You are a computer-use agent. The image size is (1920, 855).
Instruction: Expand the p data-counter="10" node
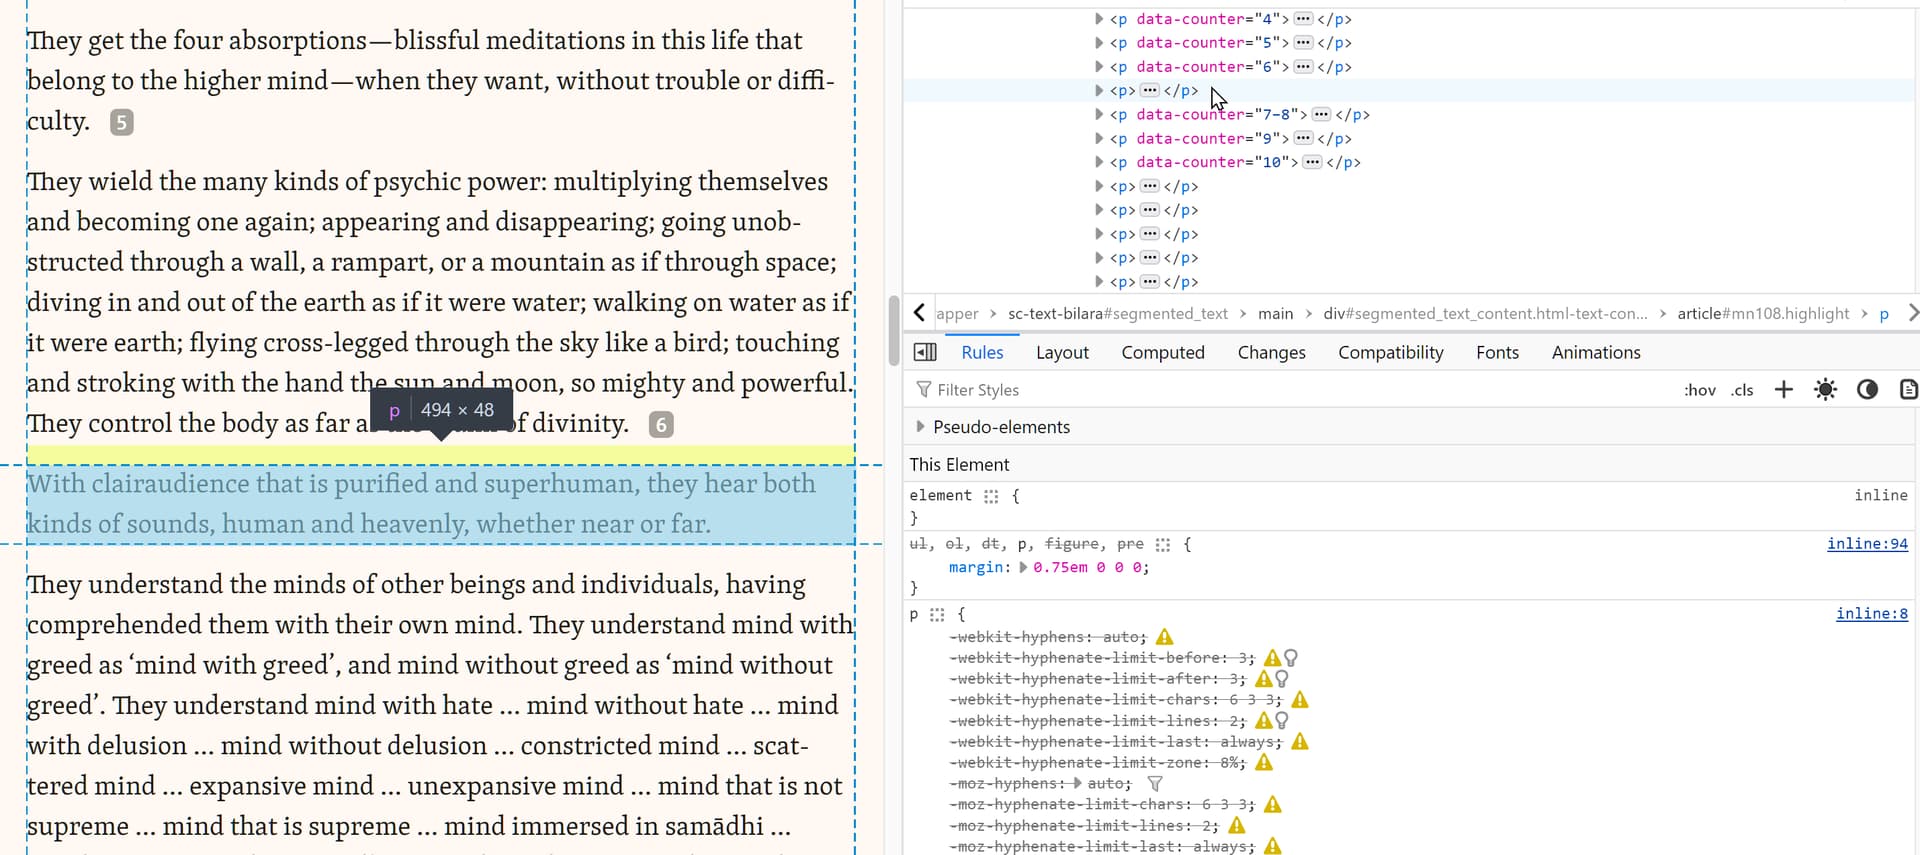tap(1099, 162)
